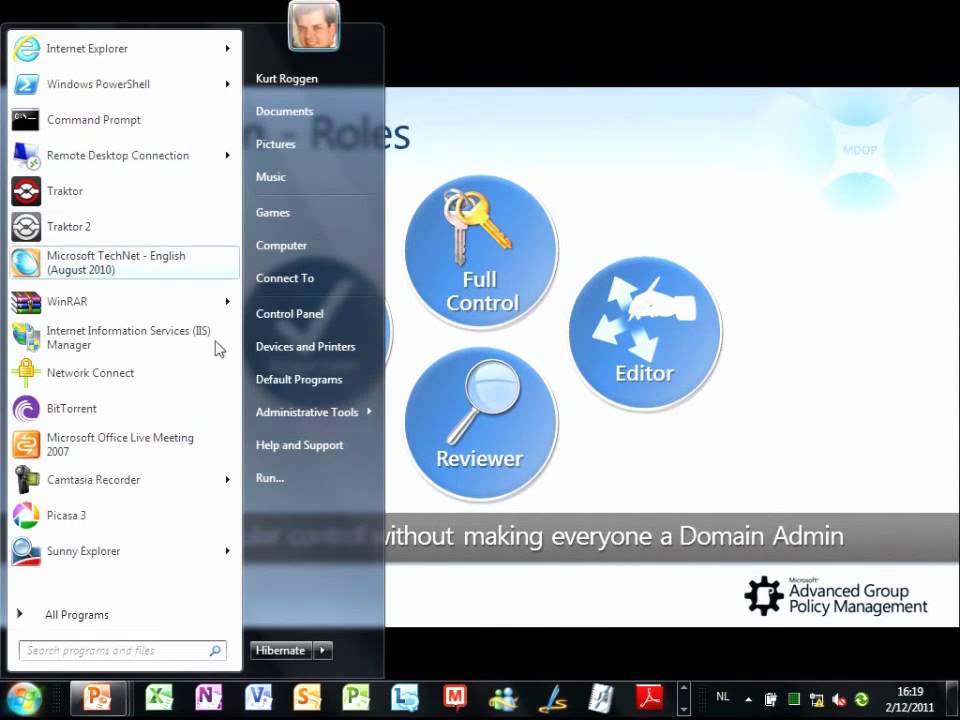The width and height of the screenshot is (960, 720).
Task: Open Publisher from the taskbar
Action: pyautogui.click(x=356, y=697)
